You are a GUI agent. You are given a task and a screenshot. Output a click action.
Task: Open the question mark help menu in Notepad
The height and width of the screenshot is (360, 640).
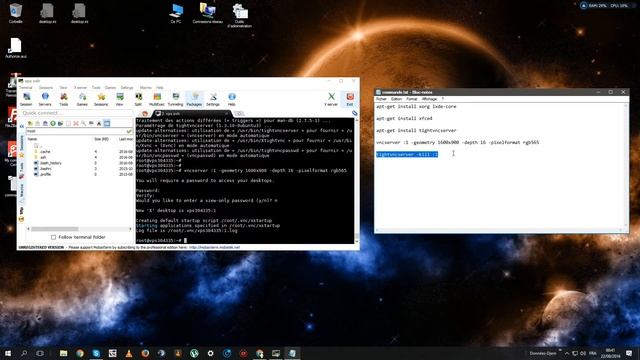coord(442,99)
